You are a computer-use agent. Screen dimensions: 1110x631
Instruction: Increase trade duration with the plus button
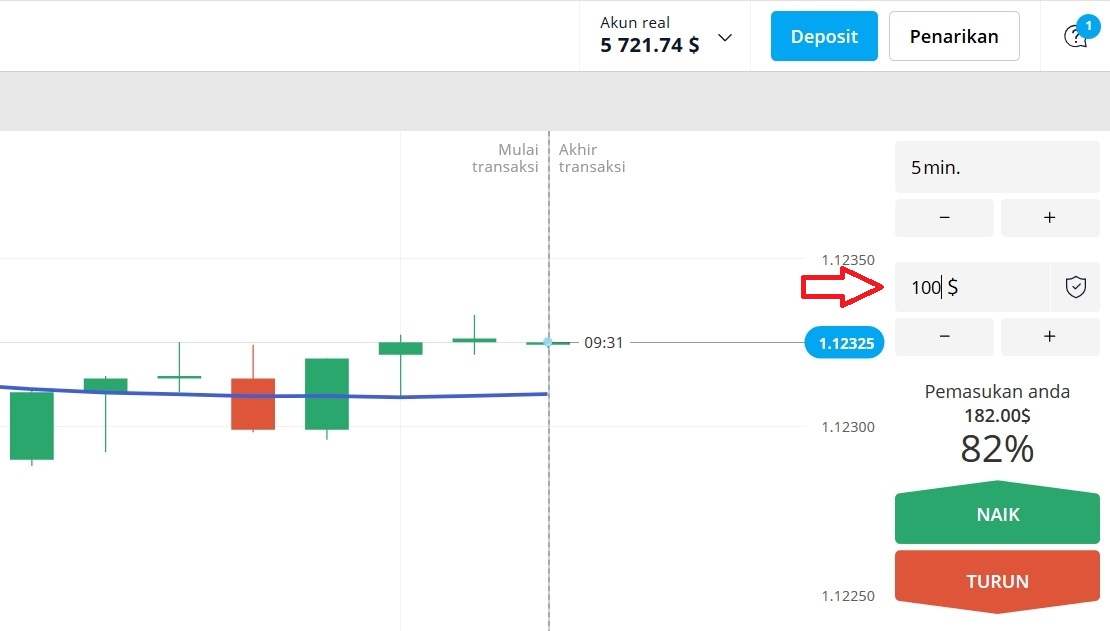pos(1050,217)
